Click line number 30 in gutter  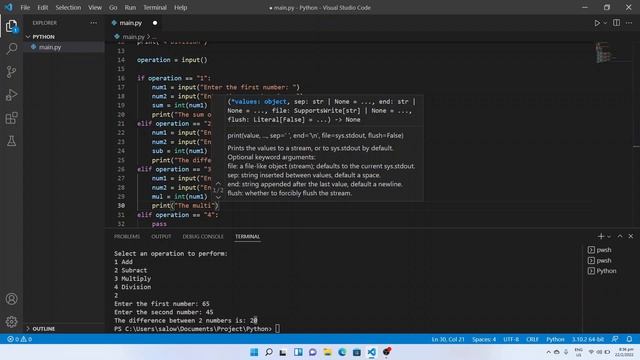(121, 206)
